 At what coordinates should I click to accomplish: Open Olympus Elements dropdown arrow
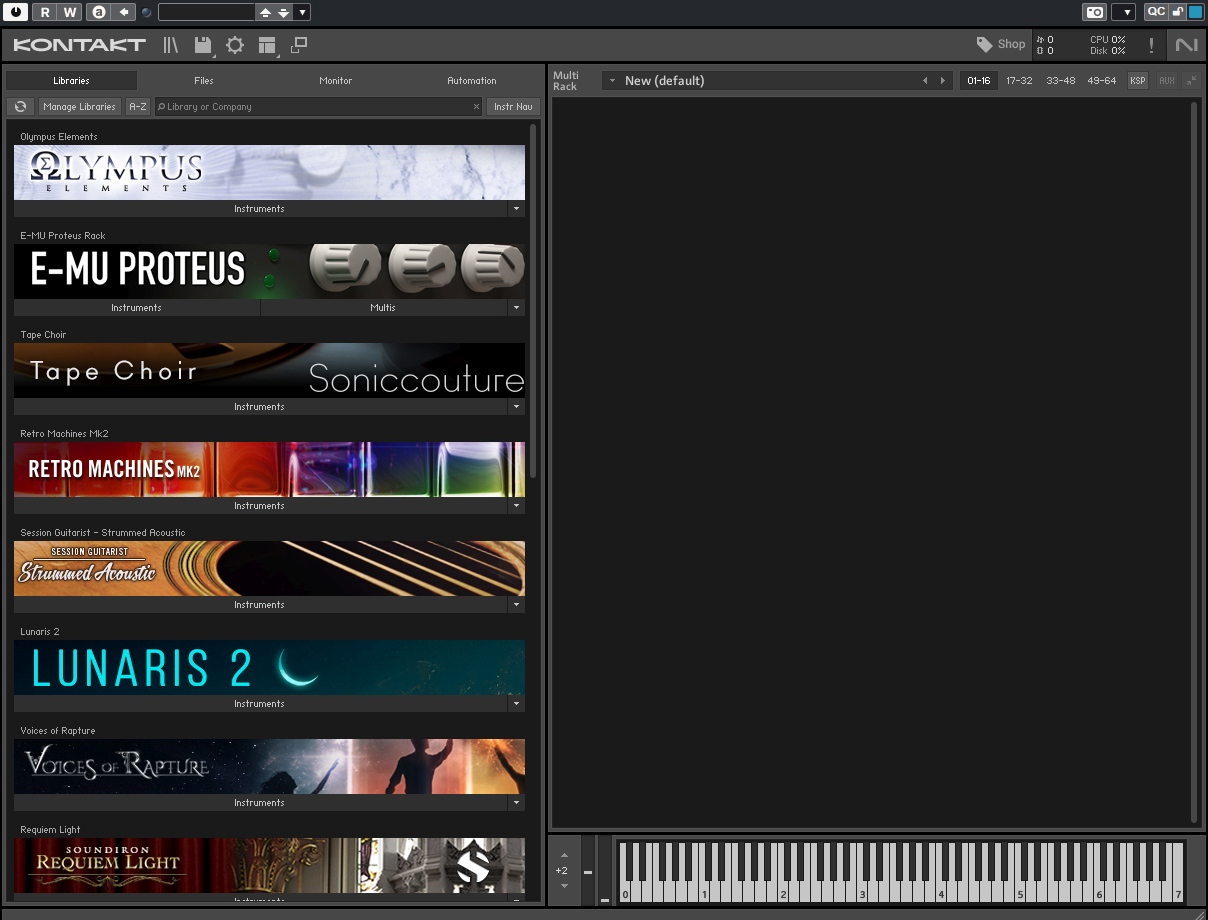coord(516,209)
